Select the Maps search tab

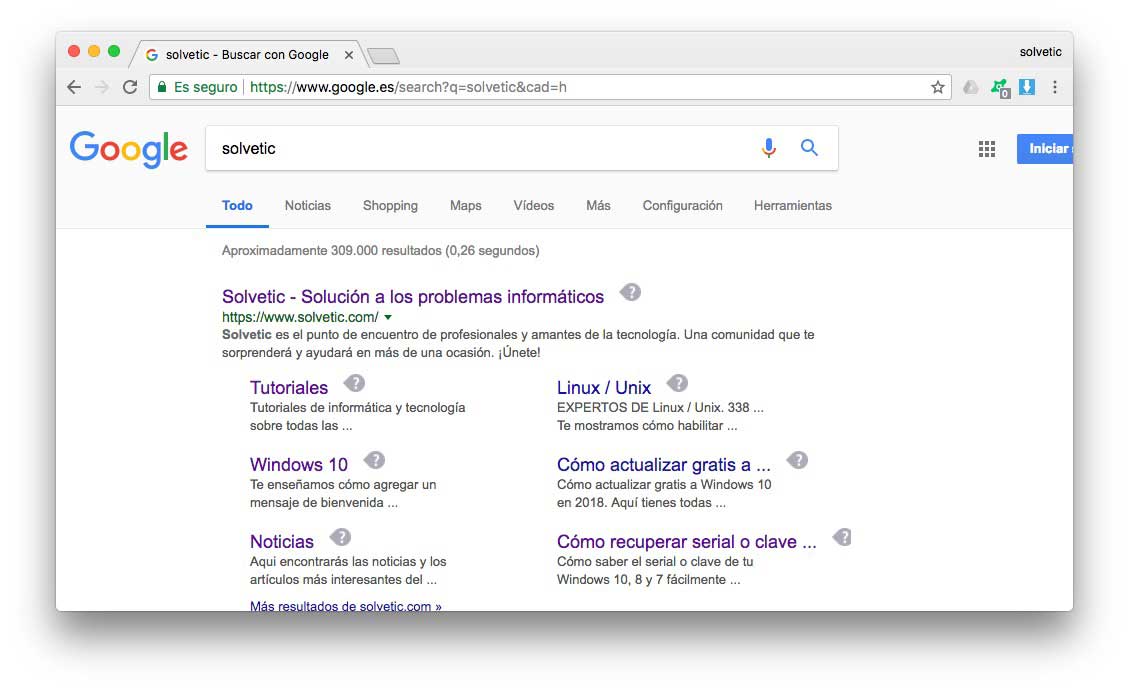465,205
